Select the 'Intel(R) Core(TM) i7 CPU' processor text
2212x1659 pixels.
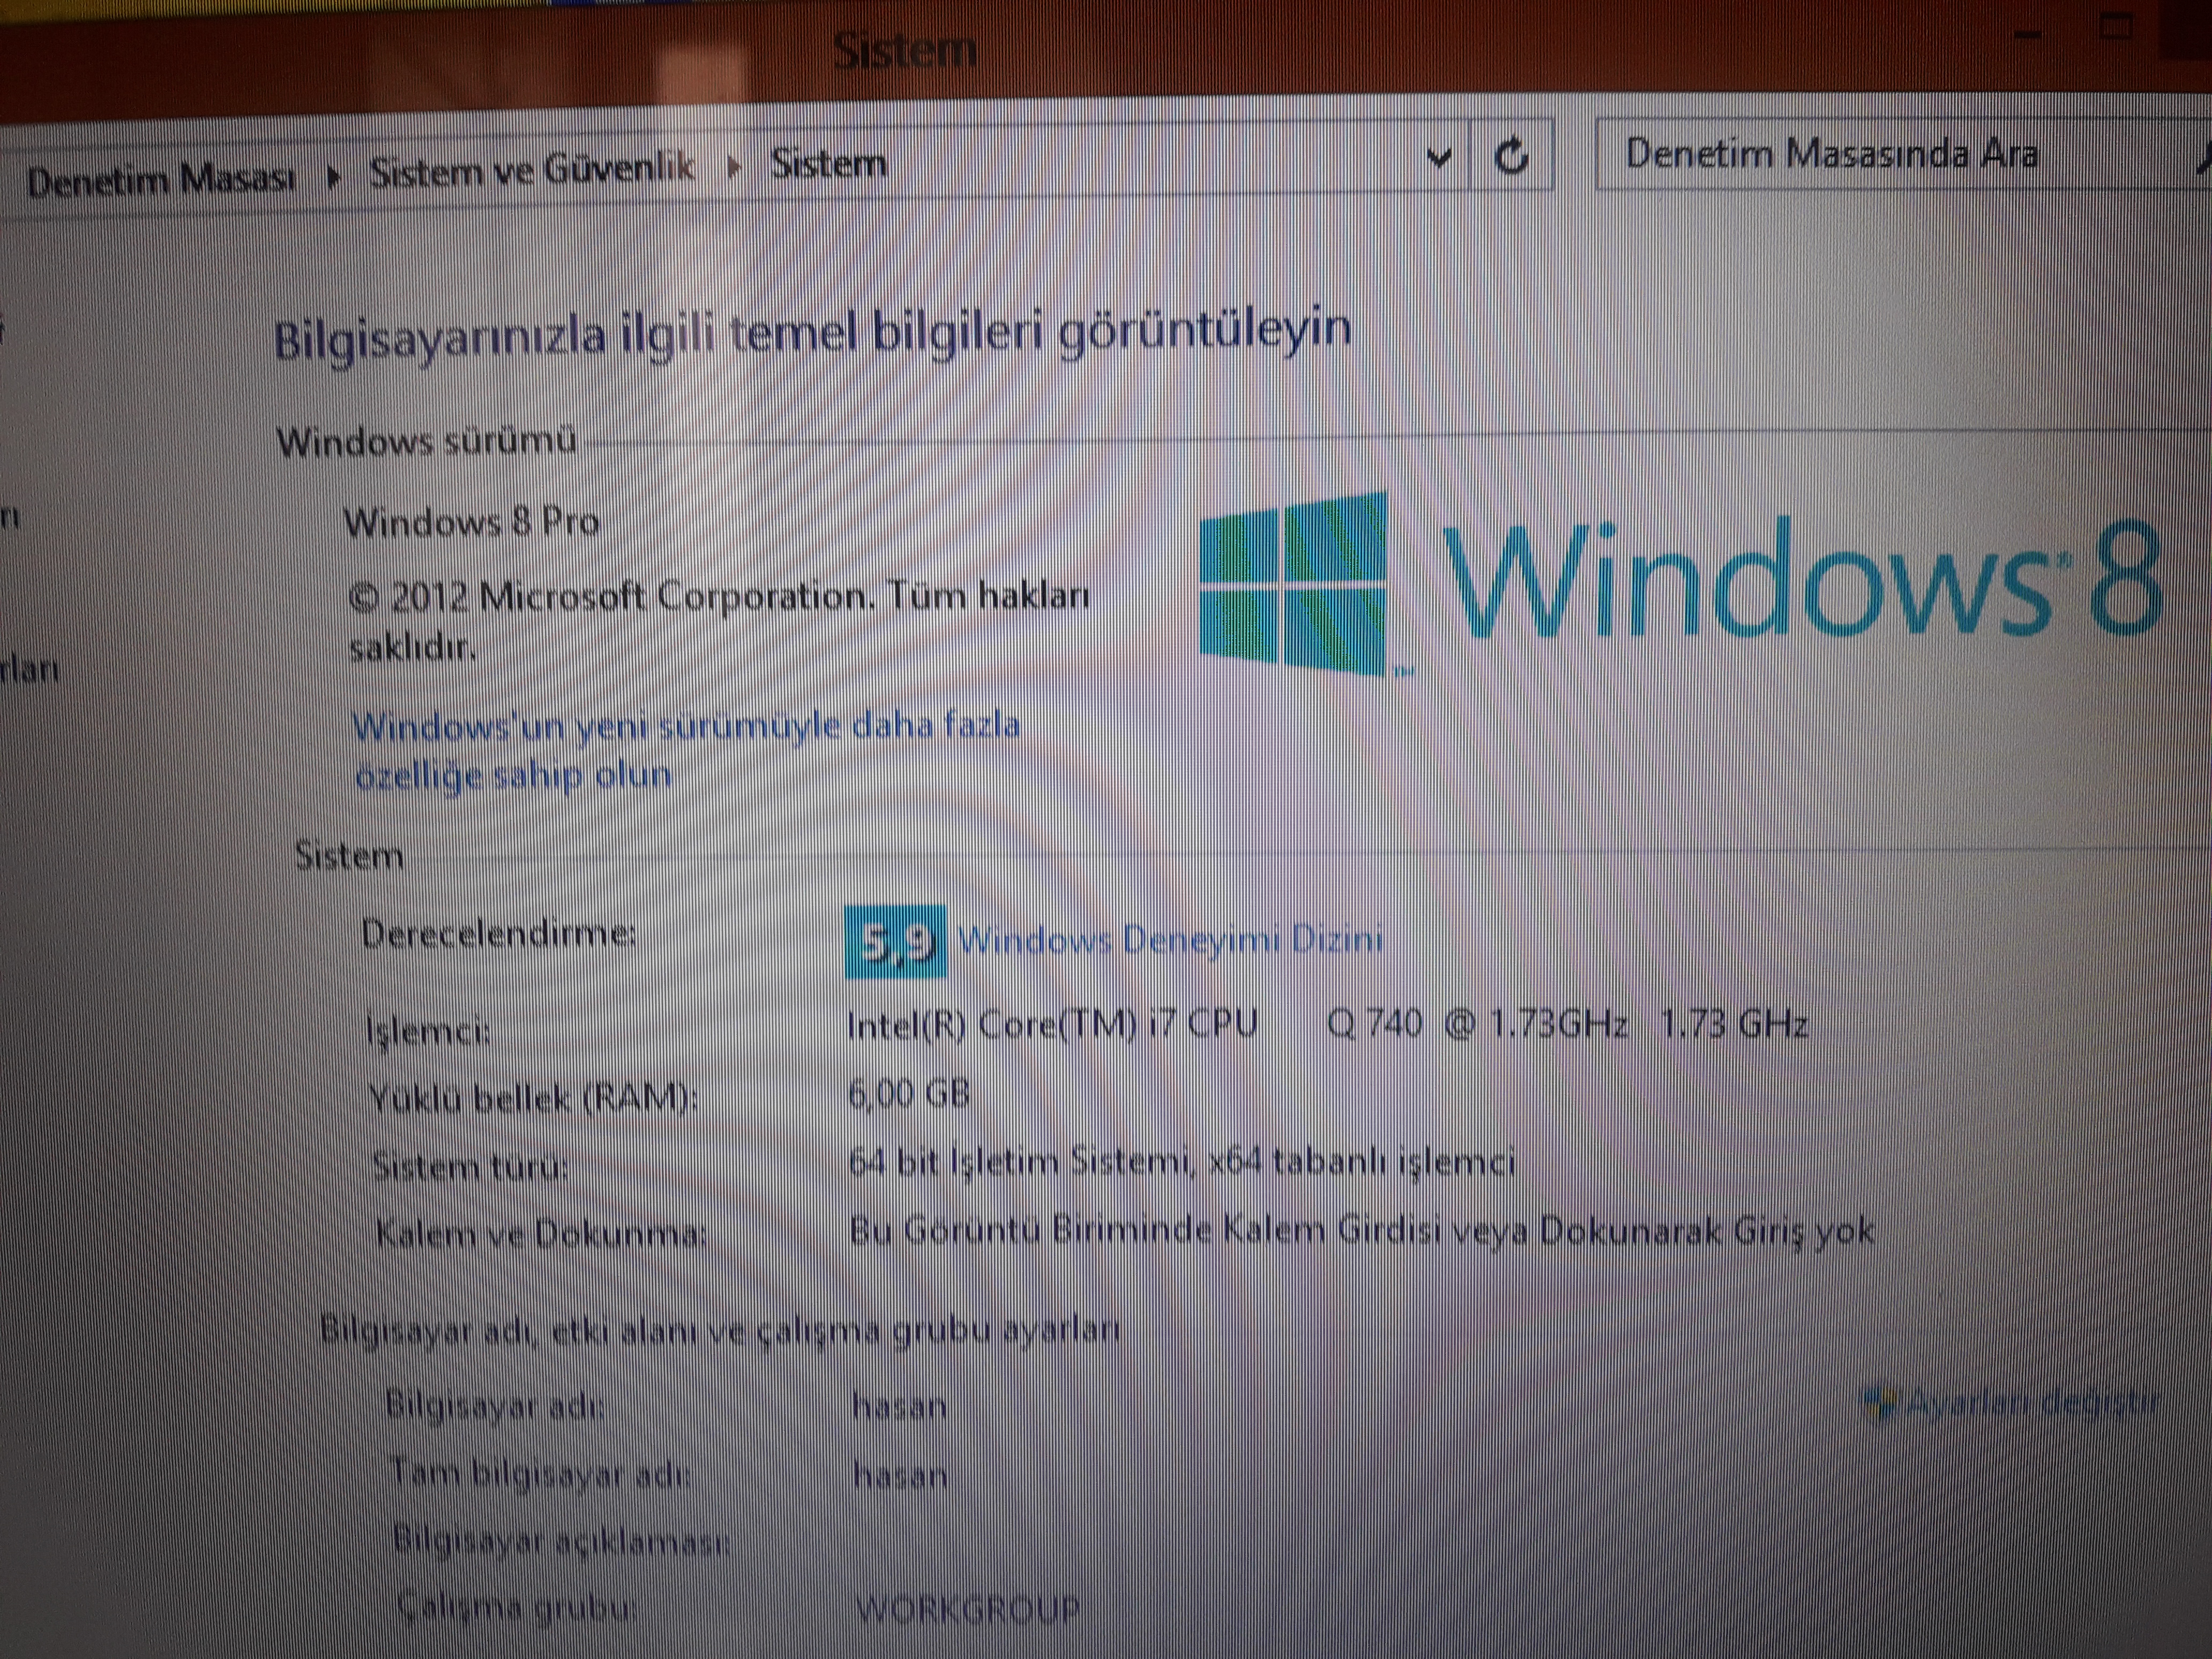pyautogui.click(x=1052, y=1024)
